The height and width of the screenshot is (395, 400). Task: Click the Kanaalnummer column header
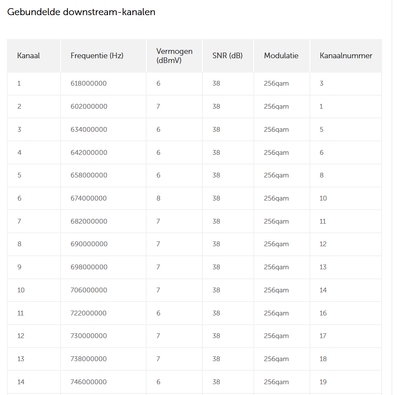point(346,56)
